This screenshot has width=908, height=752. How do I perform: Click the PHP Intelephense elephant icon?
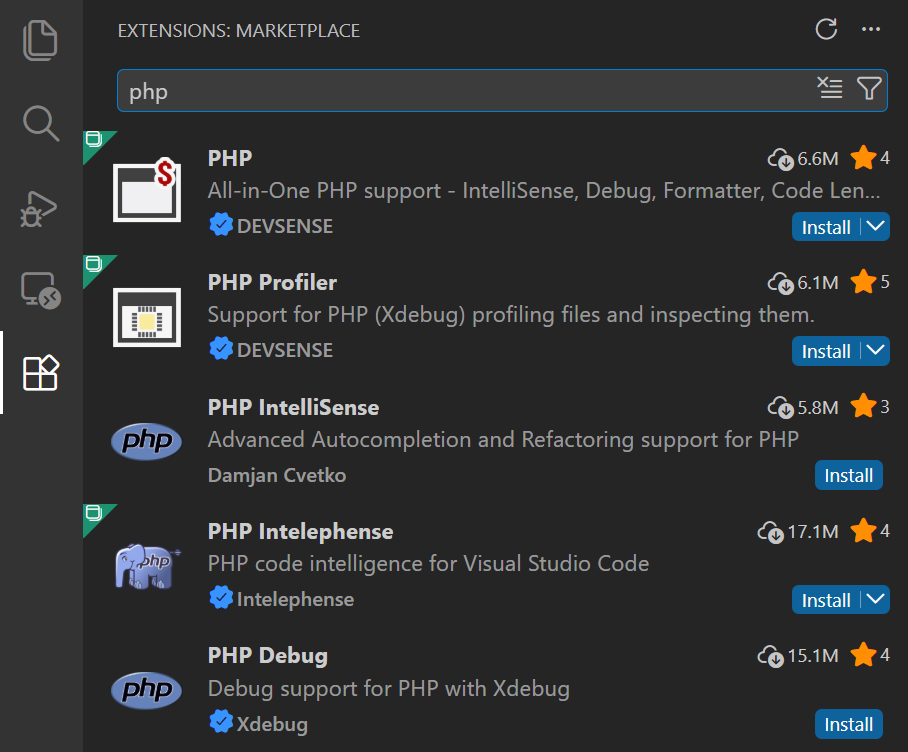point(147,566)
